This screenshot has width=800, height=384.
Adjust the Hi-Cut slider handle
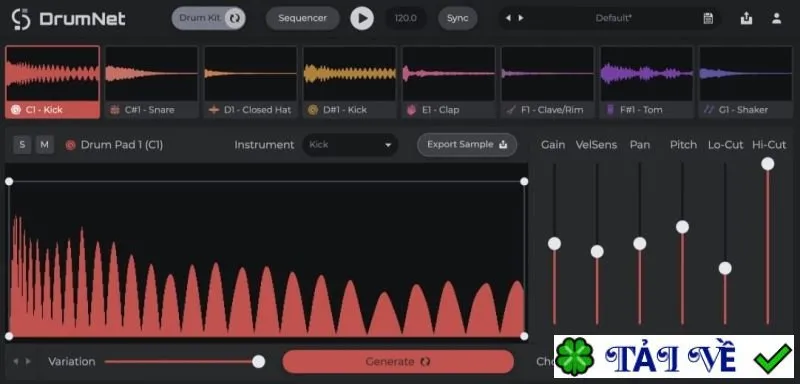(768, 164)
